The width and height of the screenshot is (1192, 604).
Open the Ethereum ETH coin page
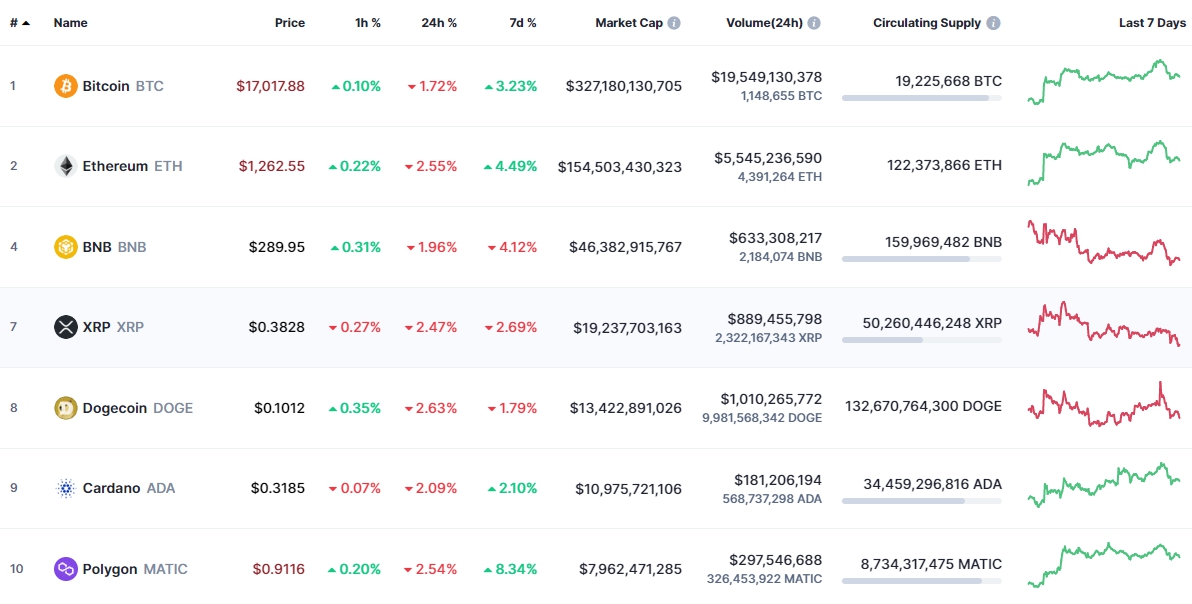[132, 166]
